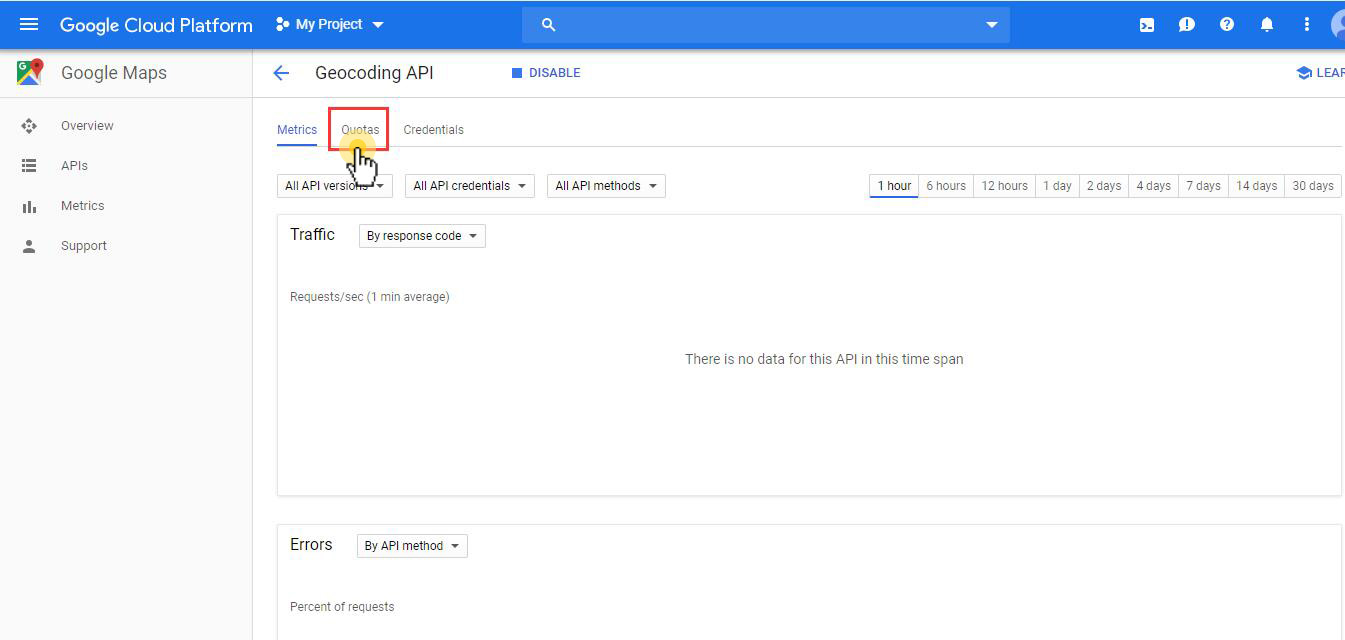Activate Cloud Shell terminal icon
This screenshot has height=640, width=1345.
click(x=1147, y=25)
